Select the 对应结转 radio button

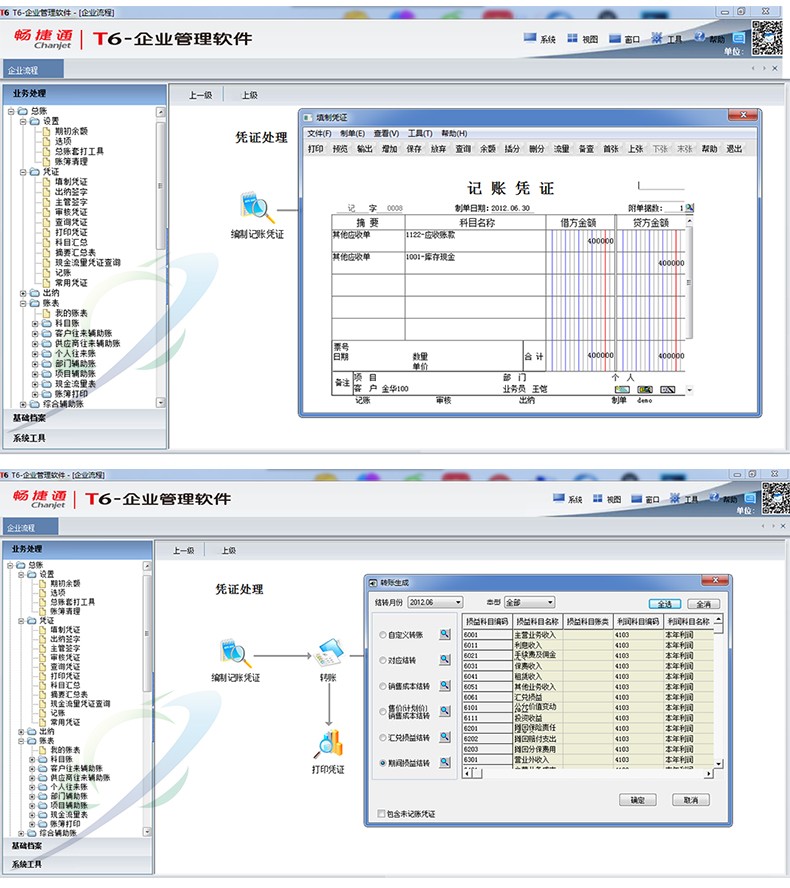click(x=383, y=660)
